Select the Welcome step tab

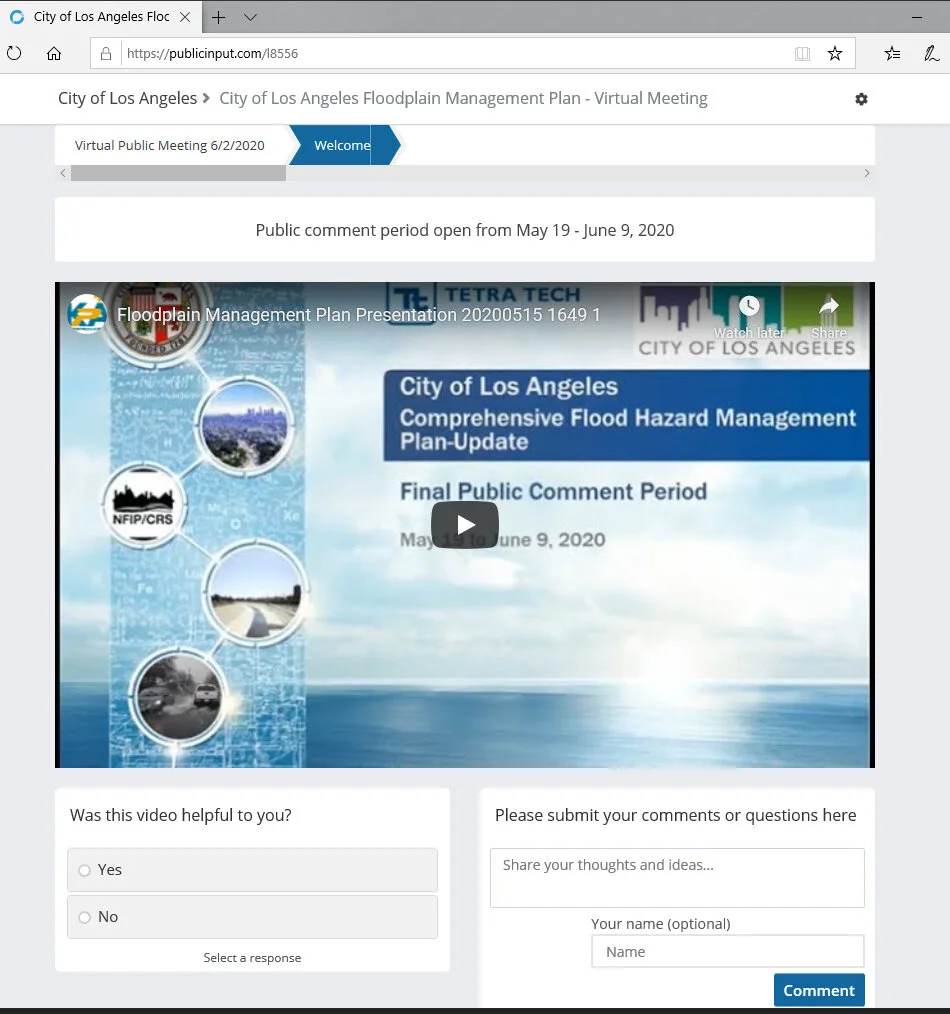pos(343,146)
